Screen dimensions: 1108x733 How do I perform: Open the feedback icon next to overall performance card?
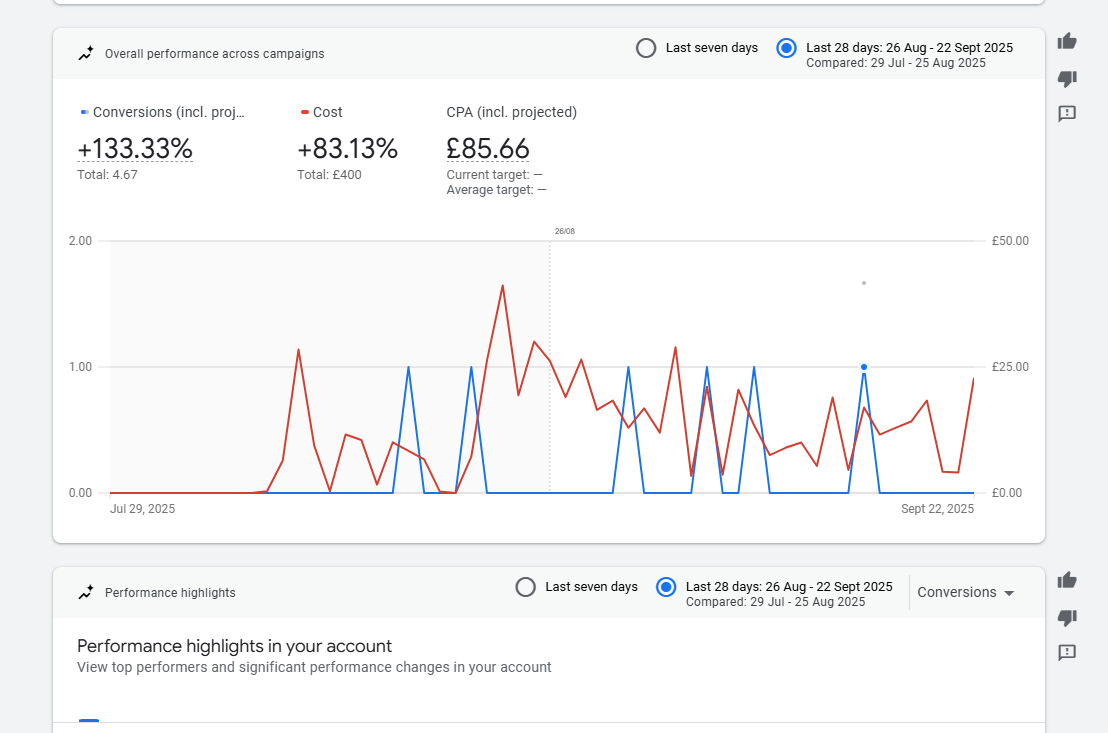1067,114
